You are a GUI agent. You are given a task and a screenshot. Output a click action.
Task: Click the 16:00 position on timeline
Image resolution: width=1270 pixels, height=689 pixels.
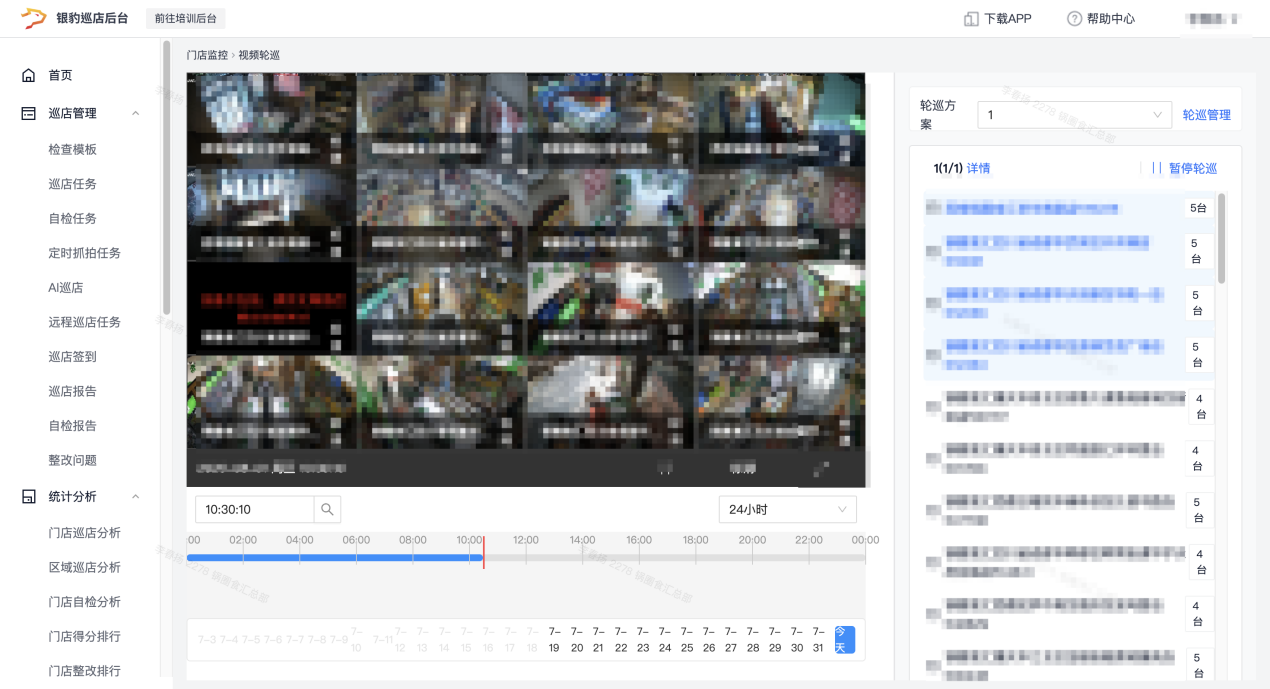(x=639, y=557)
